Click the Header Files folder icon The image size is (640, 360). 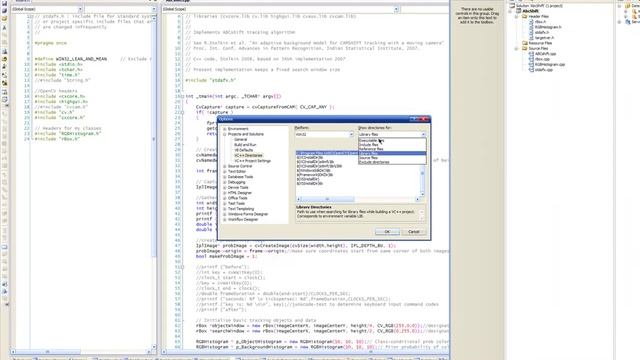pos(525,16)
